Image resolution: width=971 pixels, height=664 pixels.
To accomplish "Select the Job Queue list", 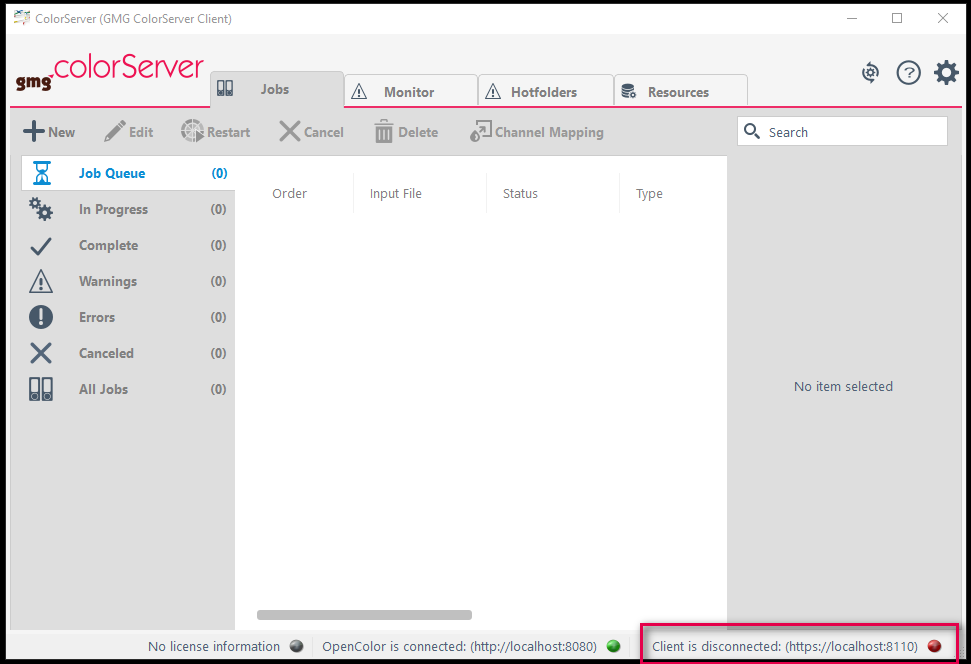I will pos(128,173).
